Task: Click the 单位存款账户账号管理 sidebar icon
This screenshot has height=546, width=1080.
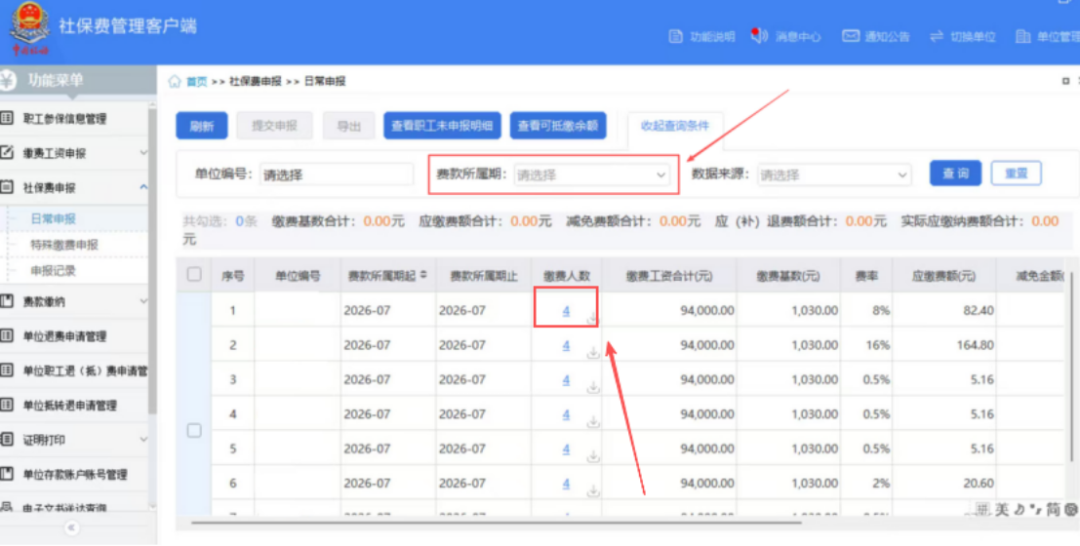Action: (x=7, y=474)
